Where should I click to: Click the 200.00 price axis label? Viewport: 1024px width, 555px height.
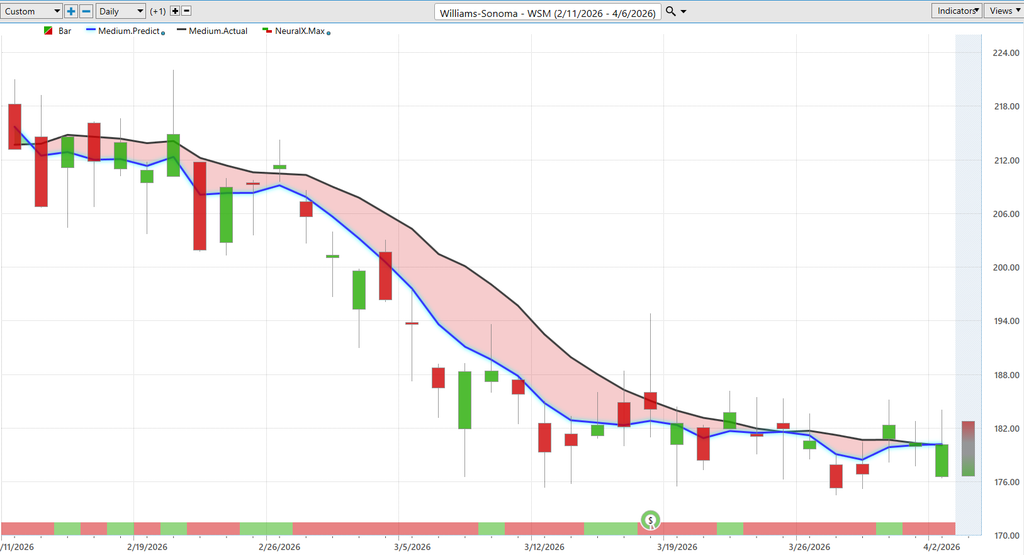[x=1006, y=268]
